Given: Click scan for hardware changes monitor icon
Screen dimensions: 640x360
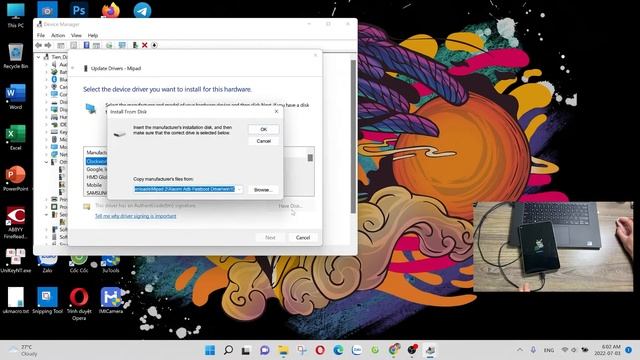Looking at the screenshot, I should [122, 45].
